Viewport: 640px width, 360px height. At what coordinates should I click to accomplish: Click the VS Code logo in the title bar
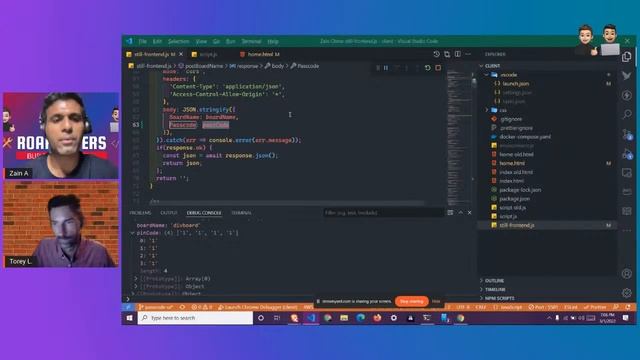129,41
